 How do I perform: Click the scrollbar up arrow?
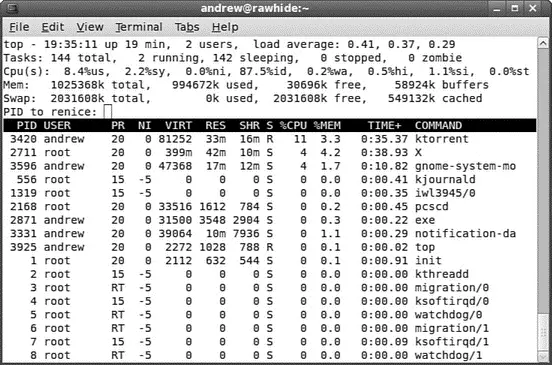tap(543, 44)
